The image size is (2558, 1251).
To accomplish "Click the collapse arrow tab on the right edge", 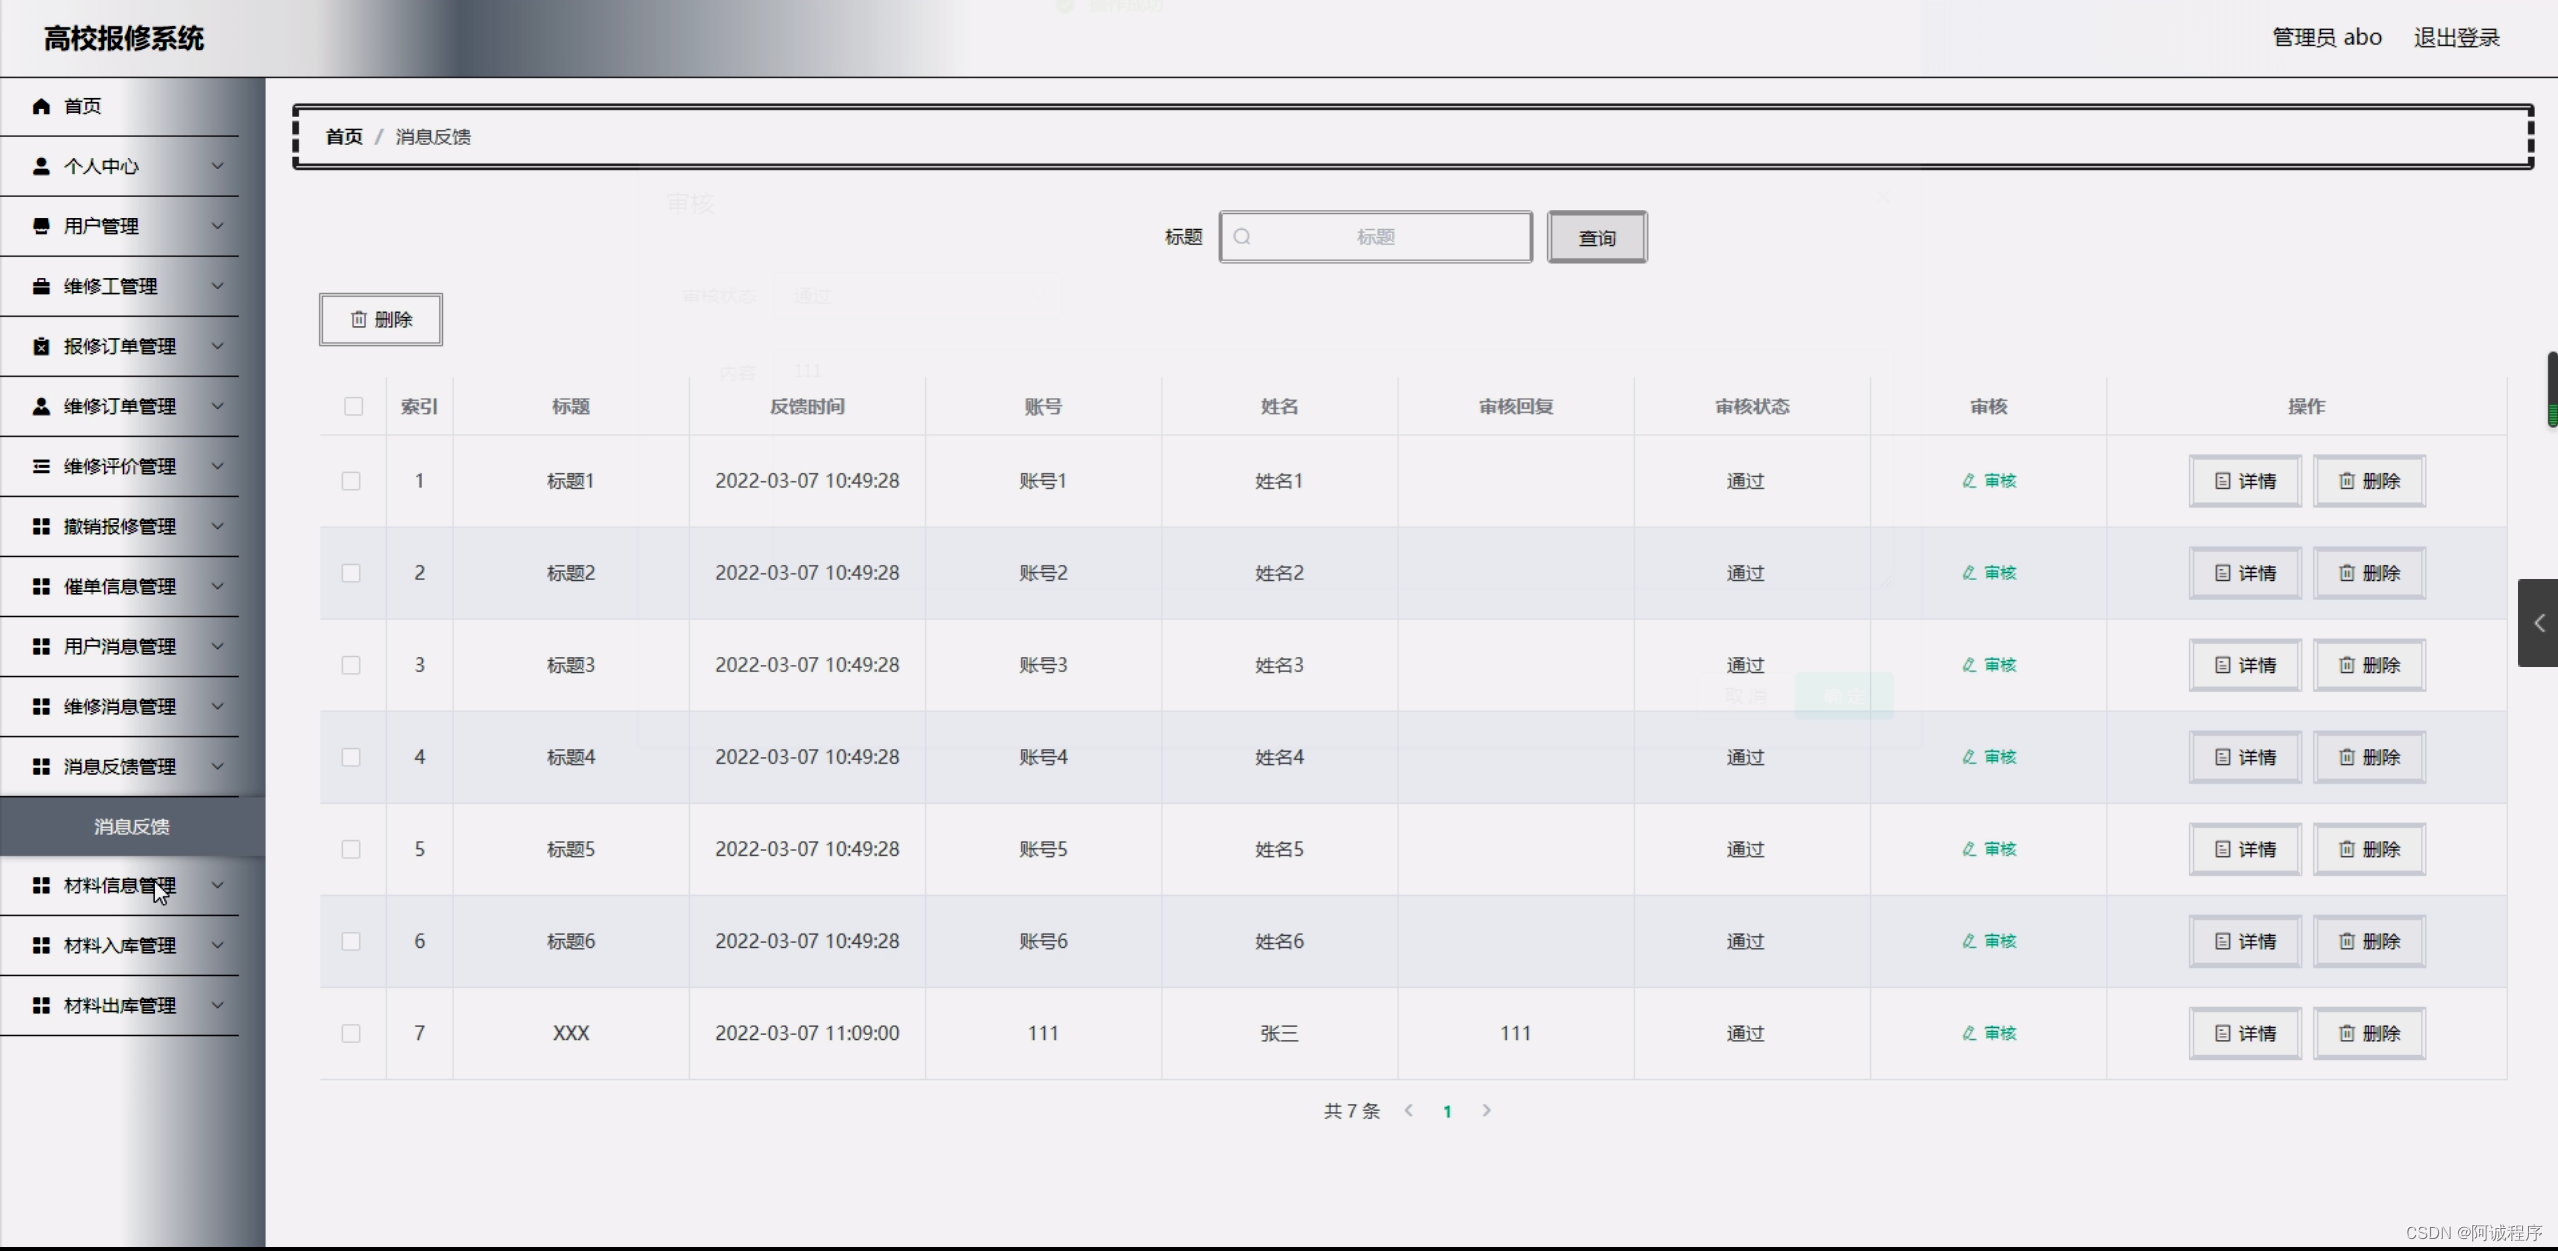I will tap(2538, 623).
